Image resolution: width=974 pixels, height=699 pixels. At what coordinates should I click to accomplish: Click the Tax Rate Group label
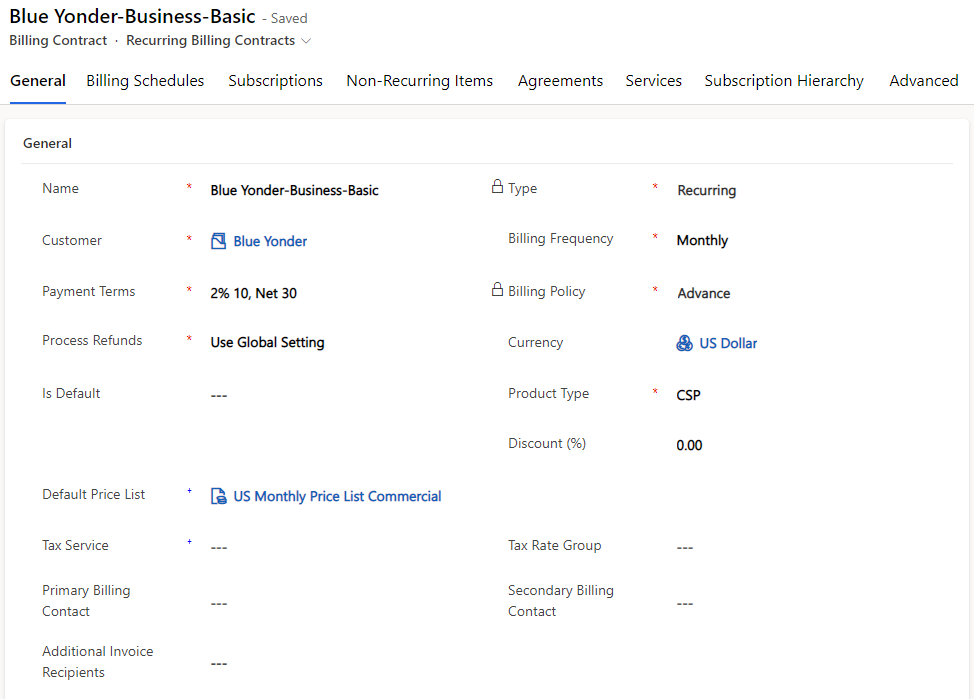point(555,546)
